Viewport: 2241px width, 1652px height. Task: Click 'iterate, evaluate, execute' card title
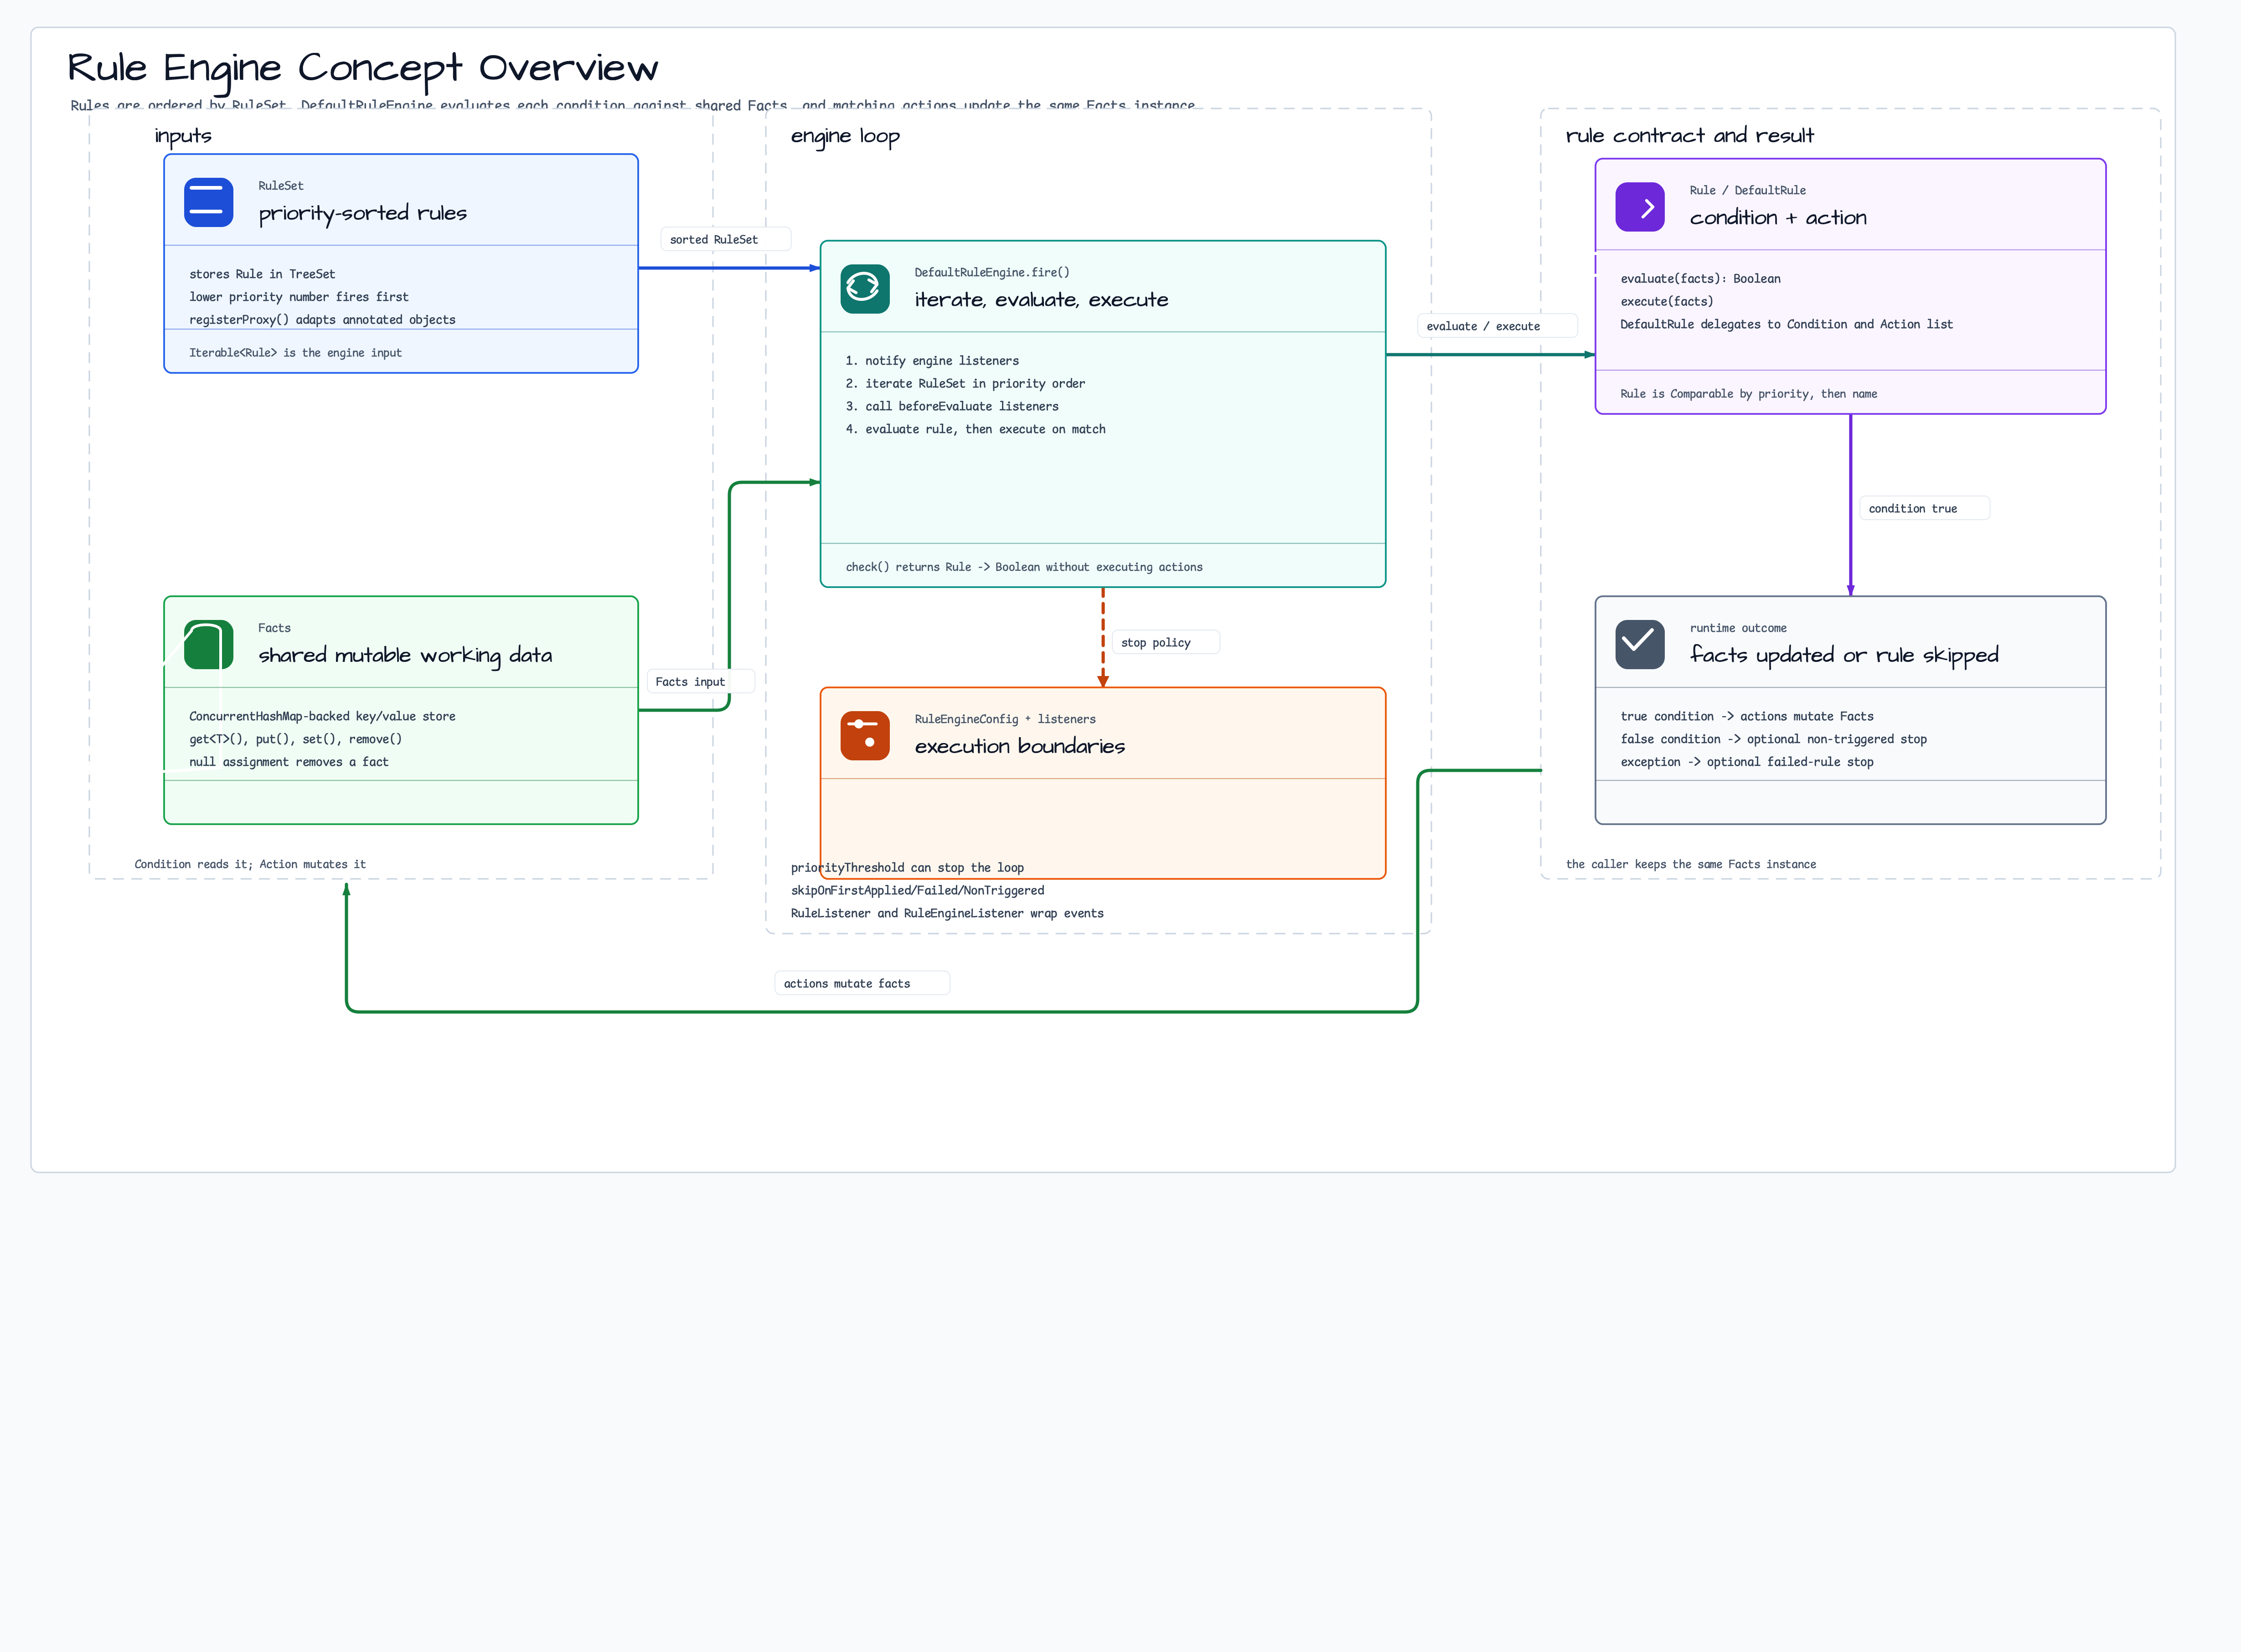point(1041,299)
